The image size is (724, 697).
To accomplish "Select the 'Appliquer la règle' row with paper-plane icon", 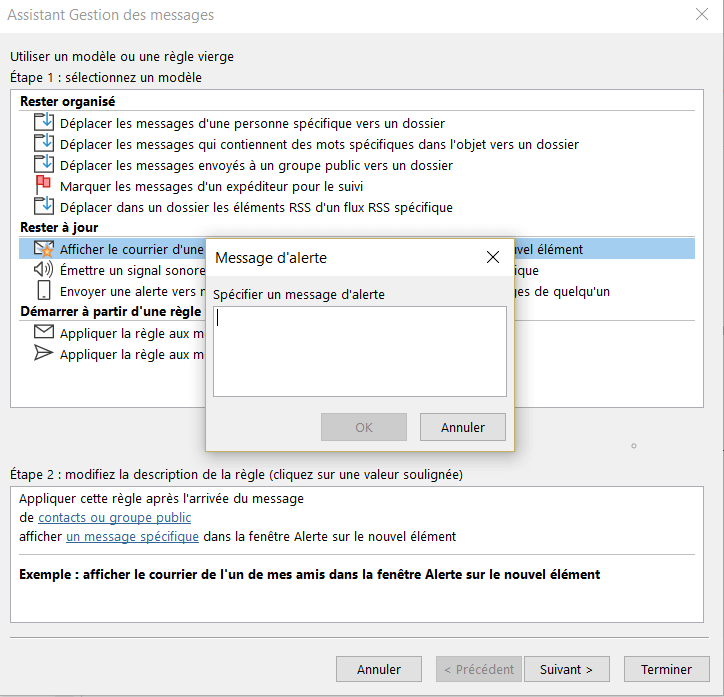I will 132,355.
